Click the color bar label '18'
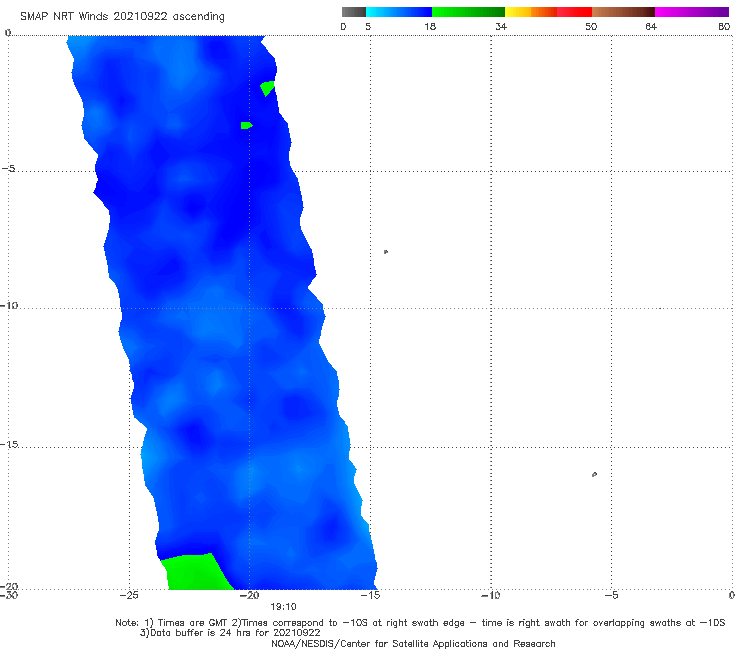The image size is (740, 650). point(430,26)
